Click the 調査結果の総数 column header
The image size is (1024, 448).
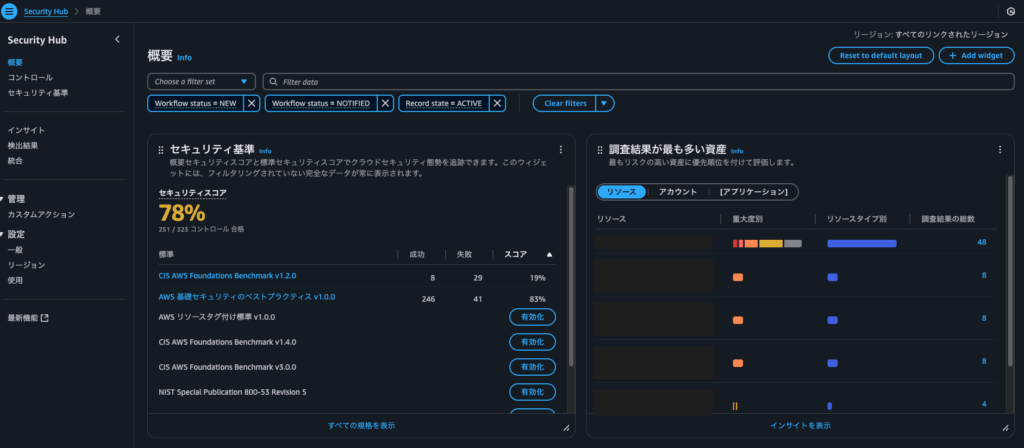(948, 219)
